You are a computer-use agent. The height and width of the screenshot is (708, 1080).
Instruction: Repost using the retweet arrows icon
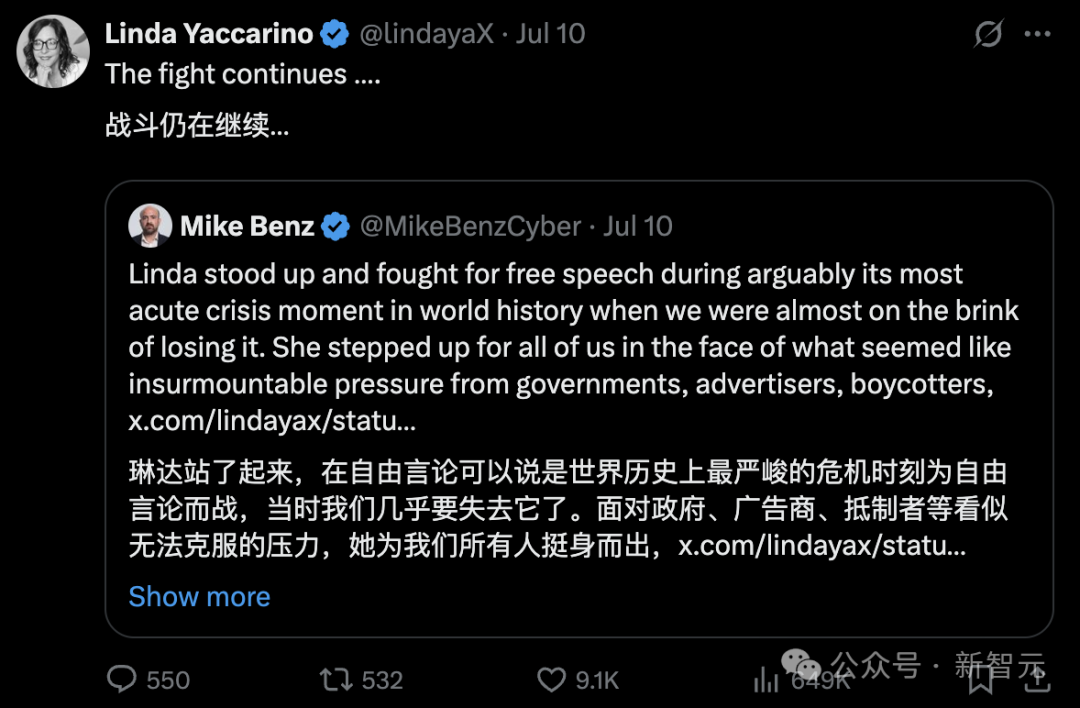pyautogui.click(x=336, y=680)
